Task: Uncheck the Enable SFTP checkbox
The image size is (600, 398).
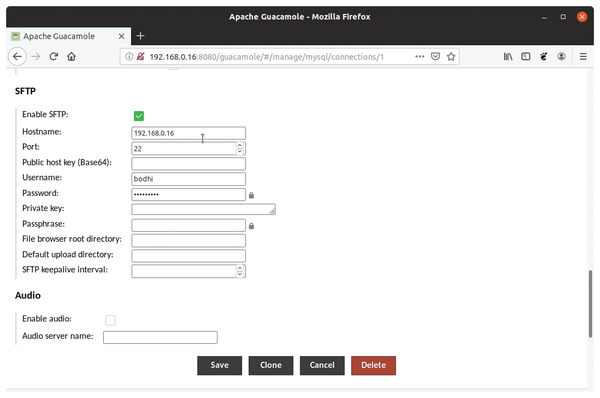Action: coord(139,116)
